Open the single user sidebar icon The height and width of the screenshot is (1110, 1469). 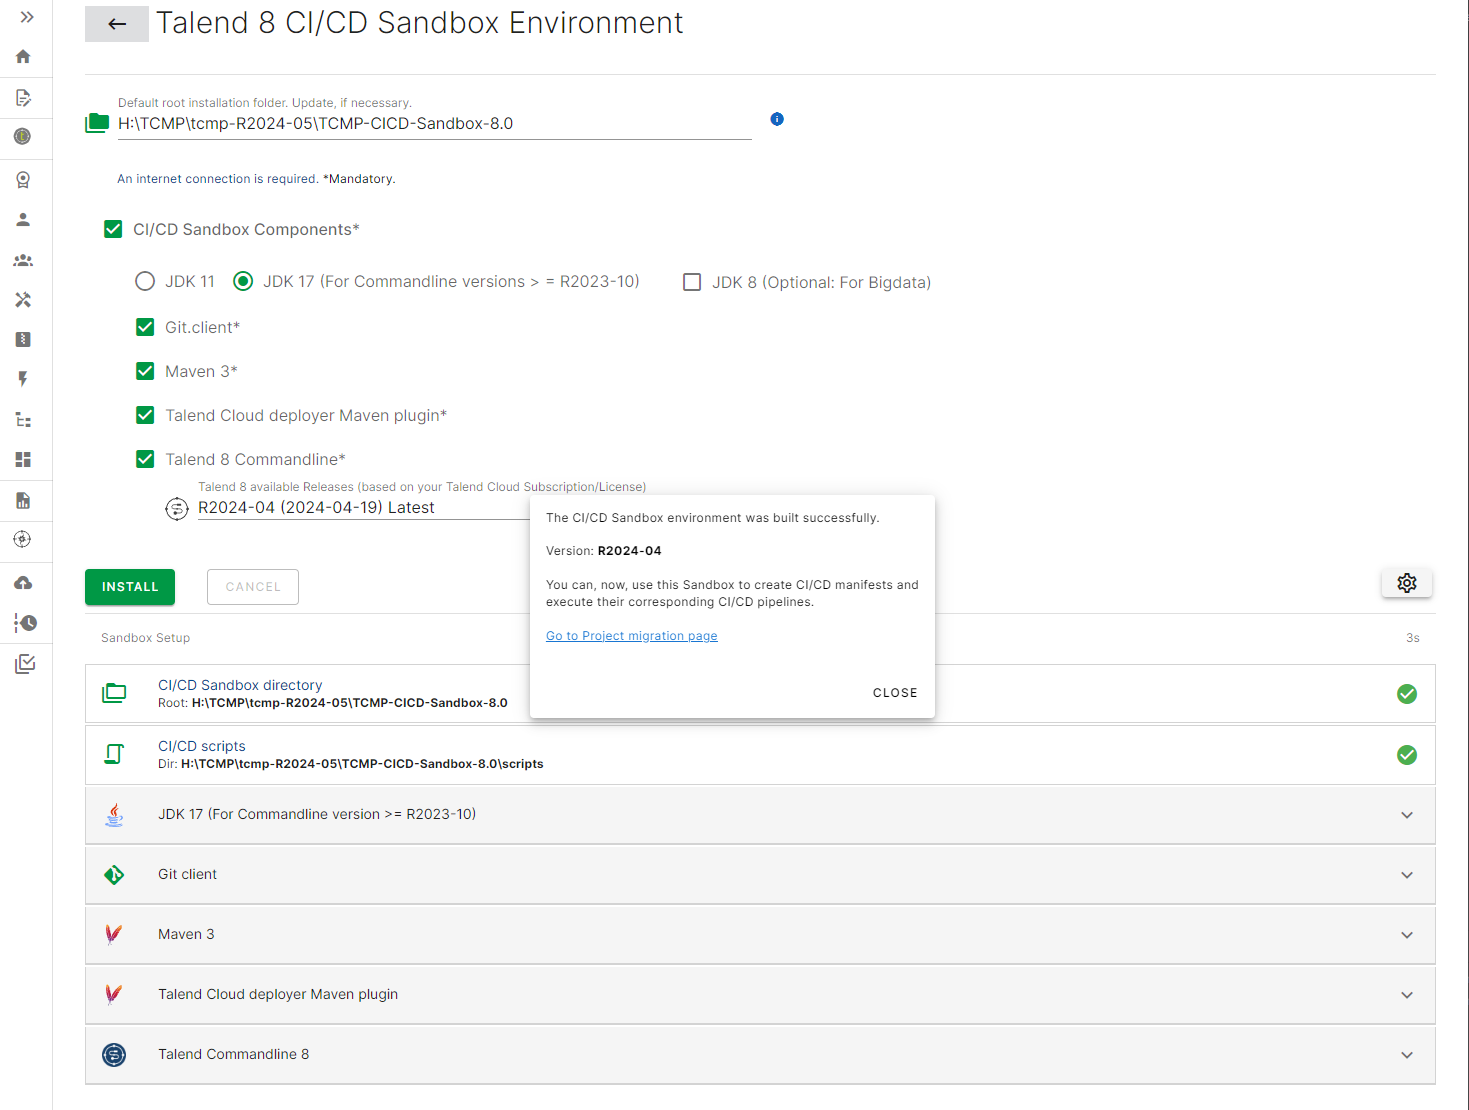click(x=23, y=219)
